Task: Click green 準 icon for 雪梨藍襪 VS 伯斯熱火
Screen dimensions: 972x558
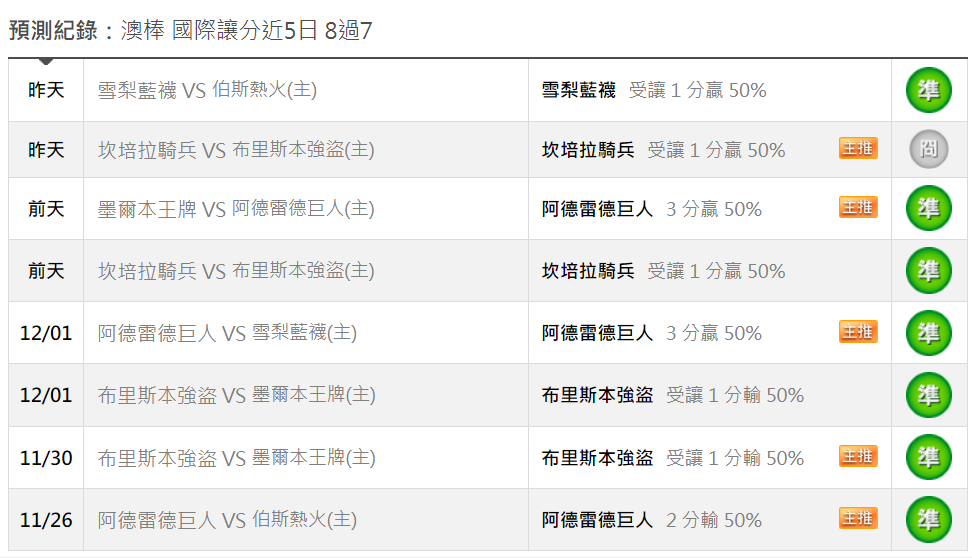Action: [x=929, y=91]
